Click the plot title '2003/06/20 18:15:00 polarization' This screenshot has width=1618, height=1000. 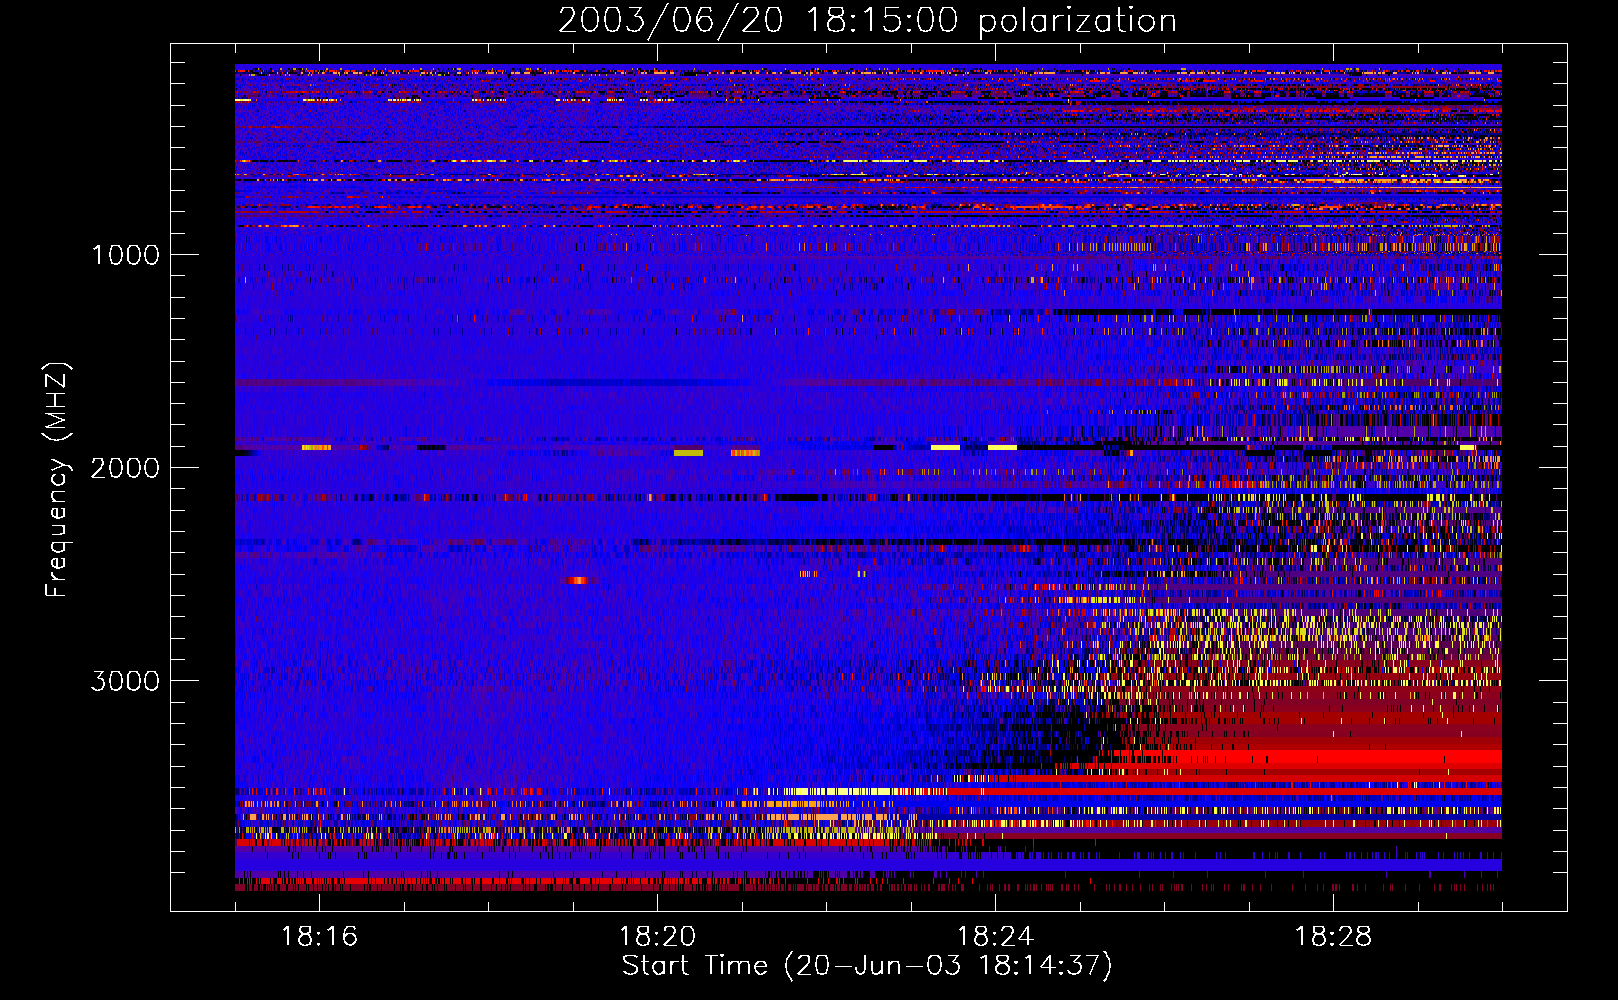[x=867, y=20]
